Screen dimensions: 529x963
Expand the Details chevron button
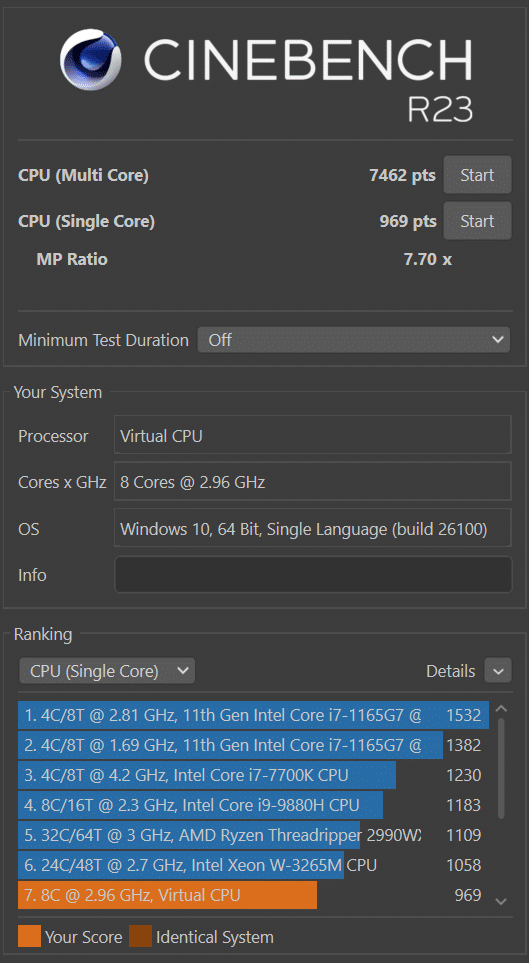click(498, 671)
